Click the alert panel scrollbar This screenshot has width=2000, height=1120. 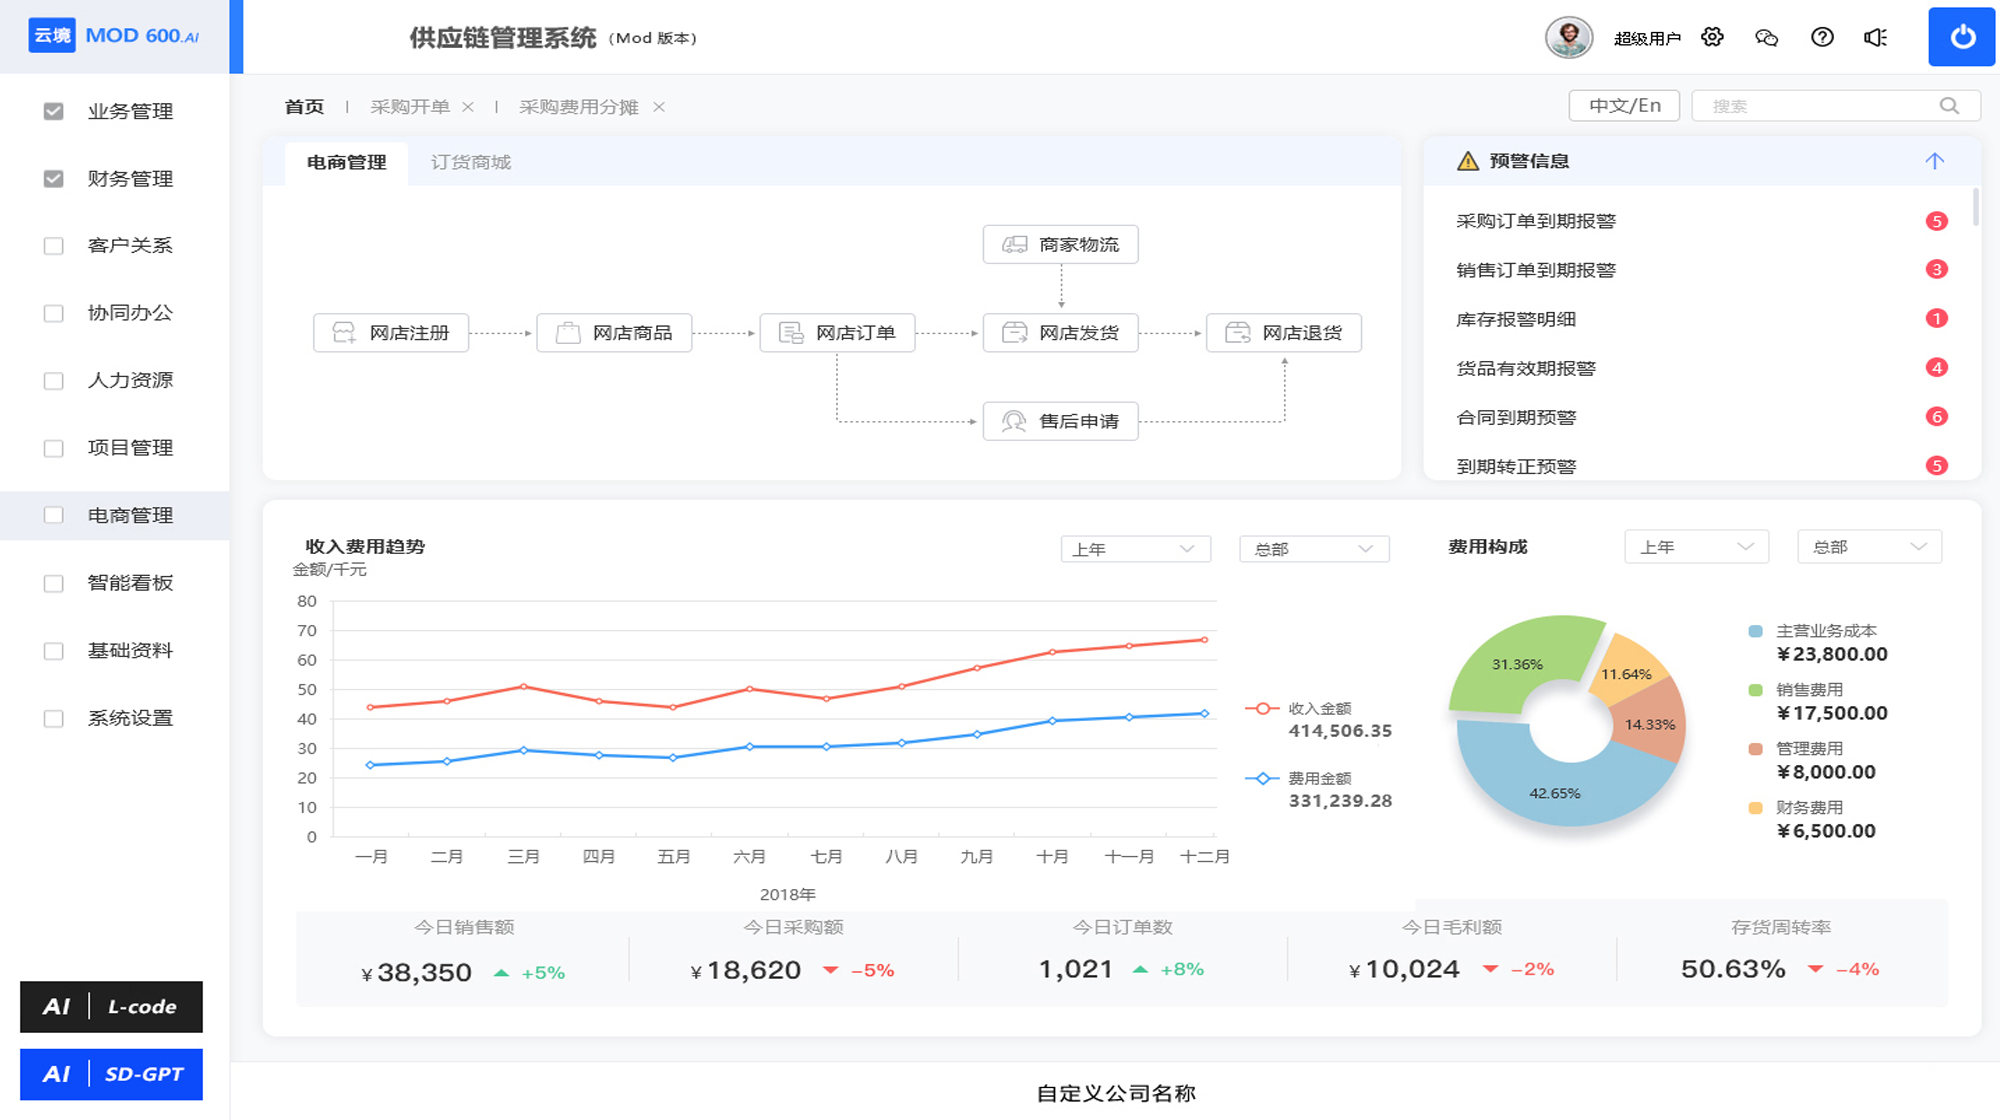[1975, 206]
